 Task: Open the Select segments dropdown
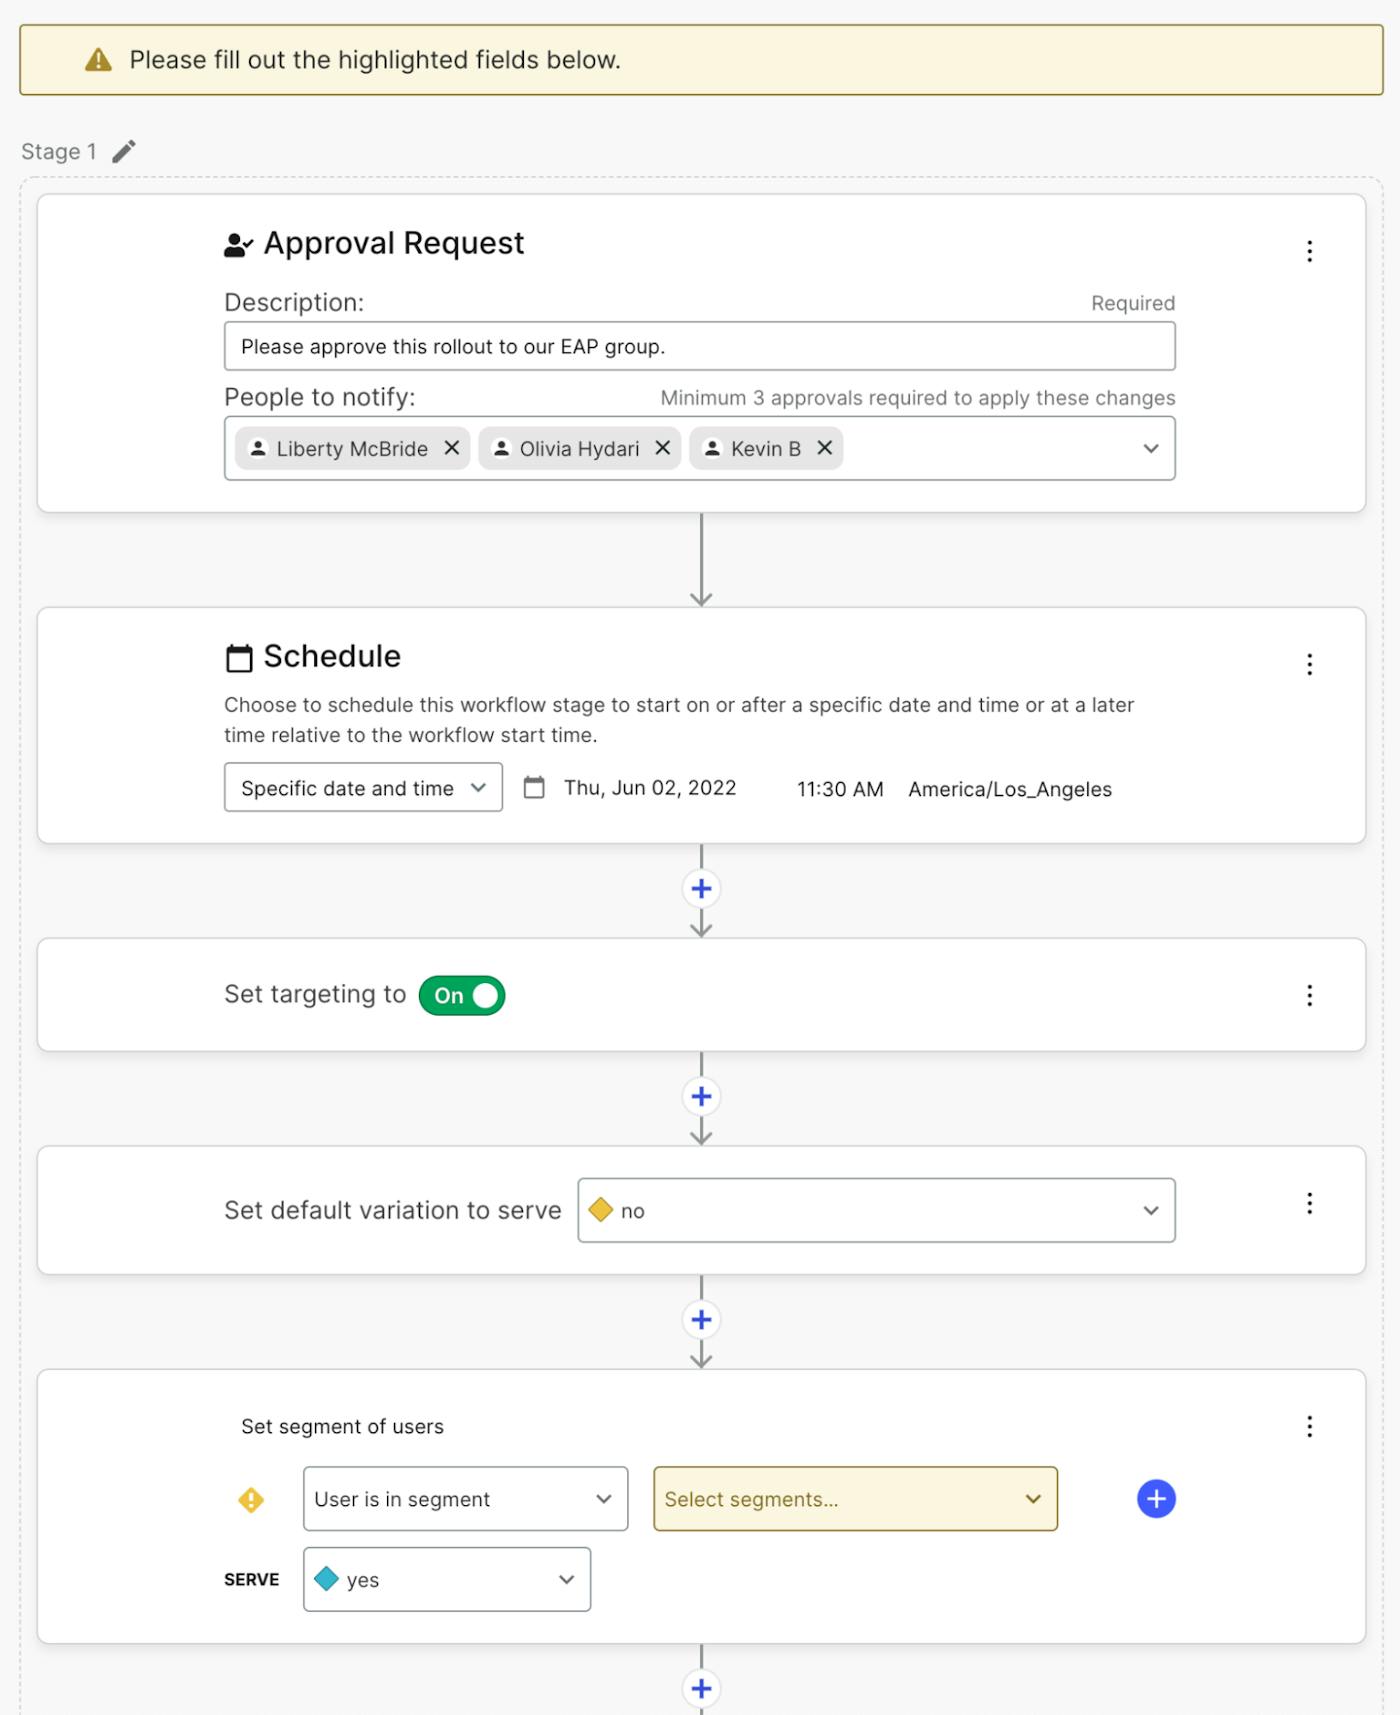tap(855, 1499)
